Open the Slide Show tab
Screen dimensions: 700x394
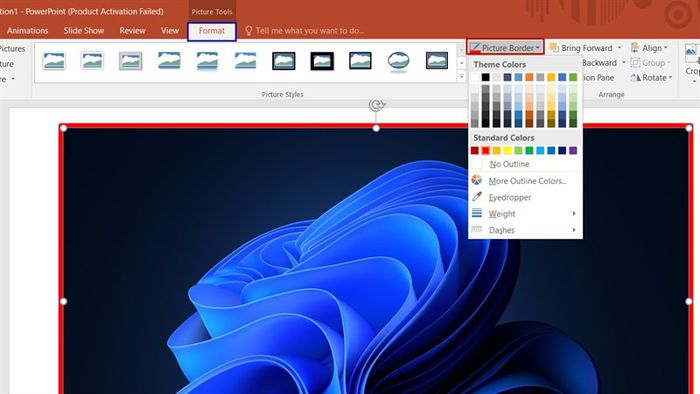click(83, 31)
